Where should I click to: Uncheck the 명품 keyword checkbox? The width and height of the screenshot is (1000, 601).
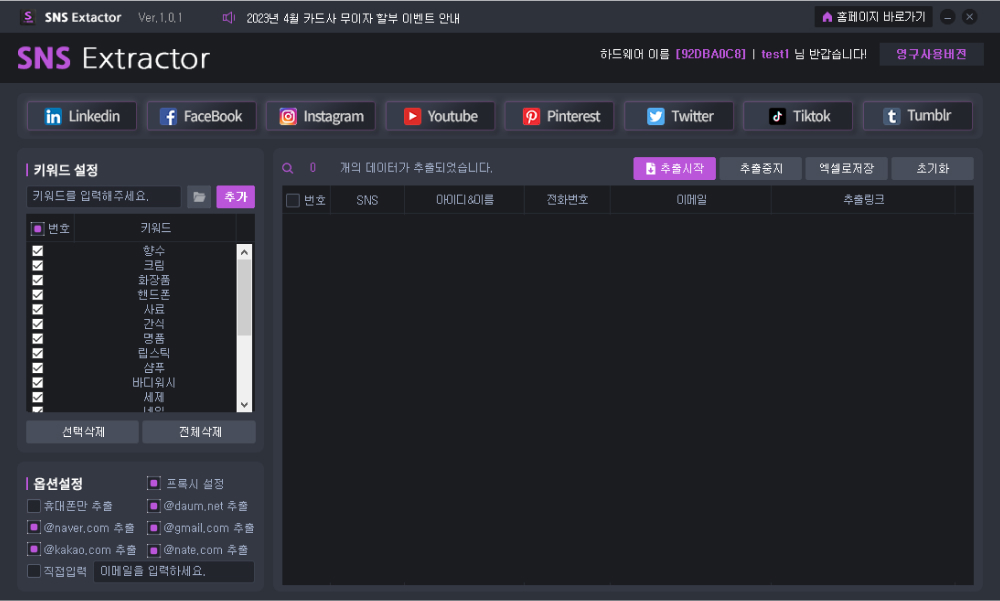coord(38,339)
